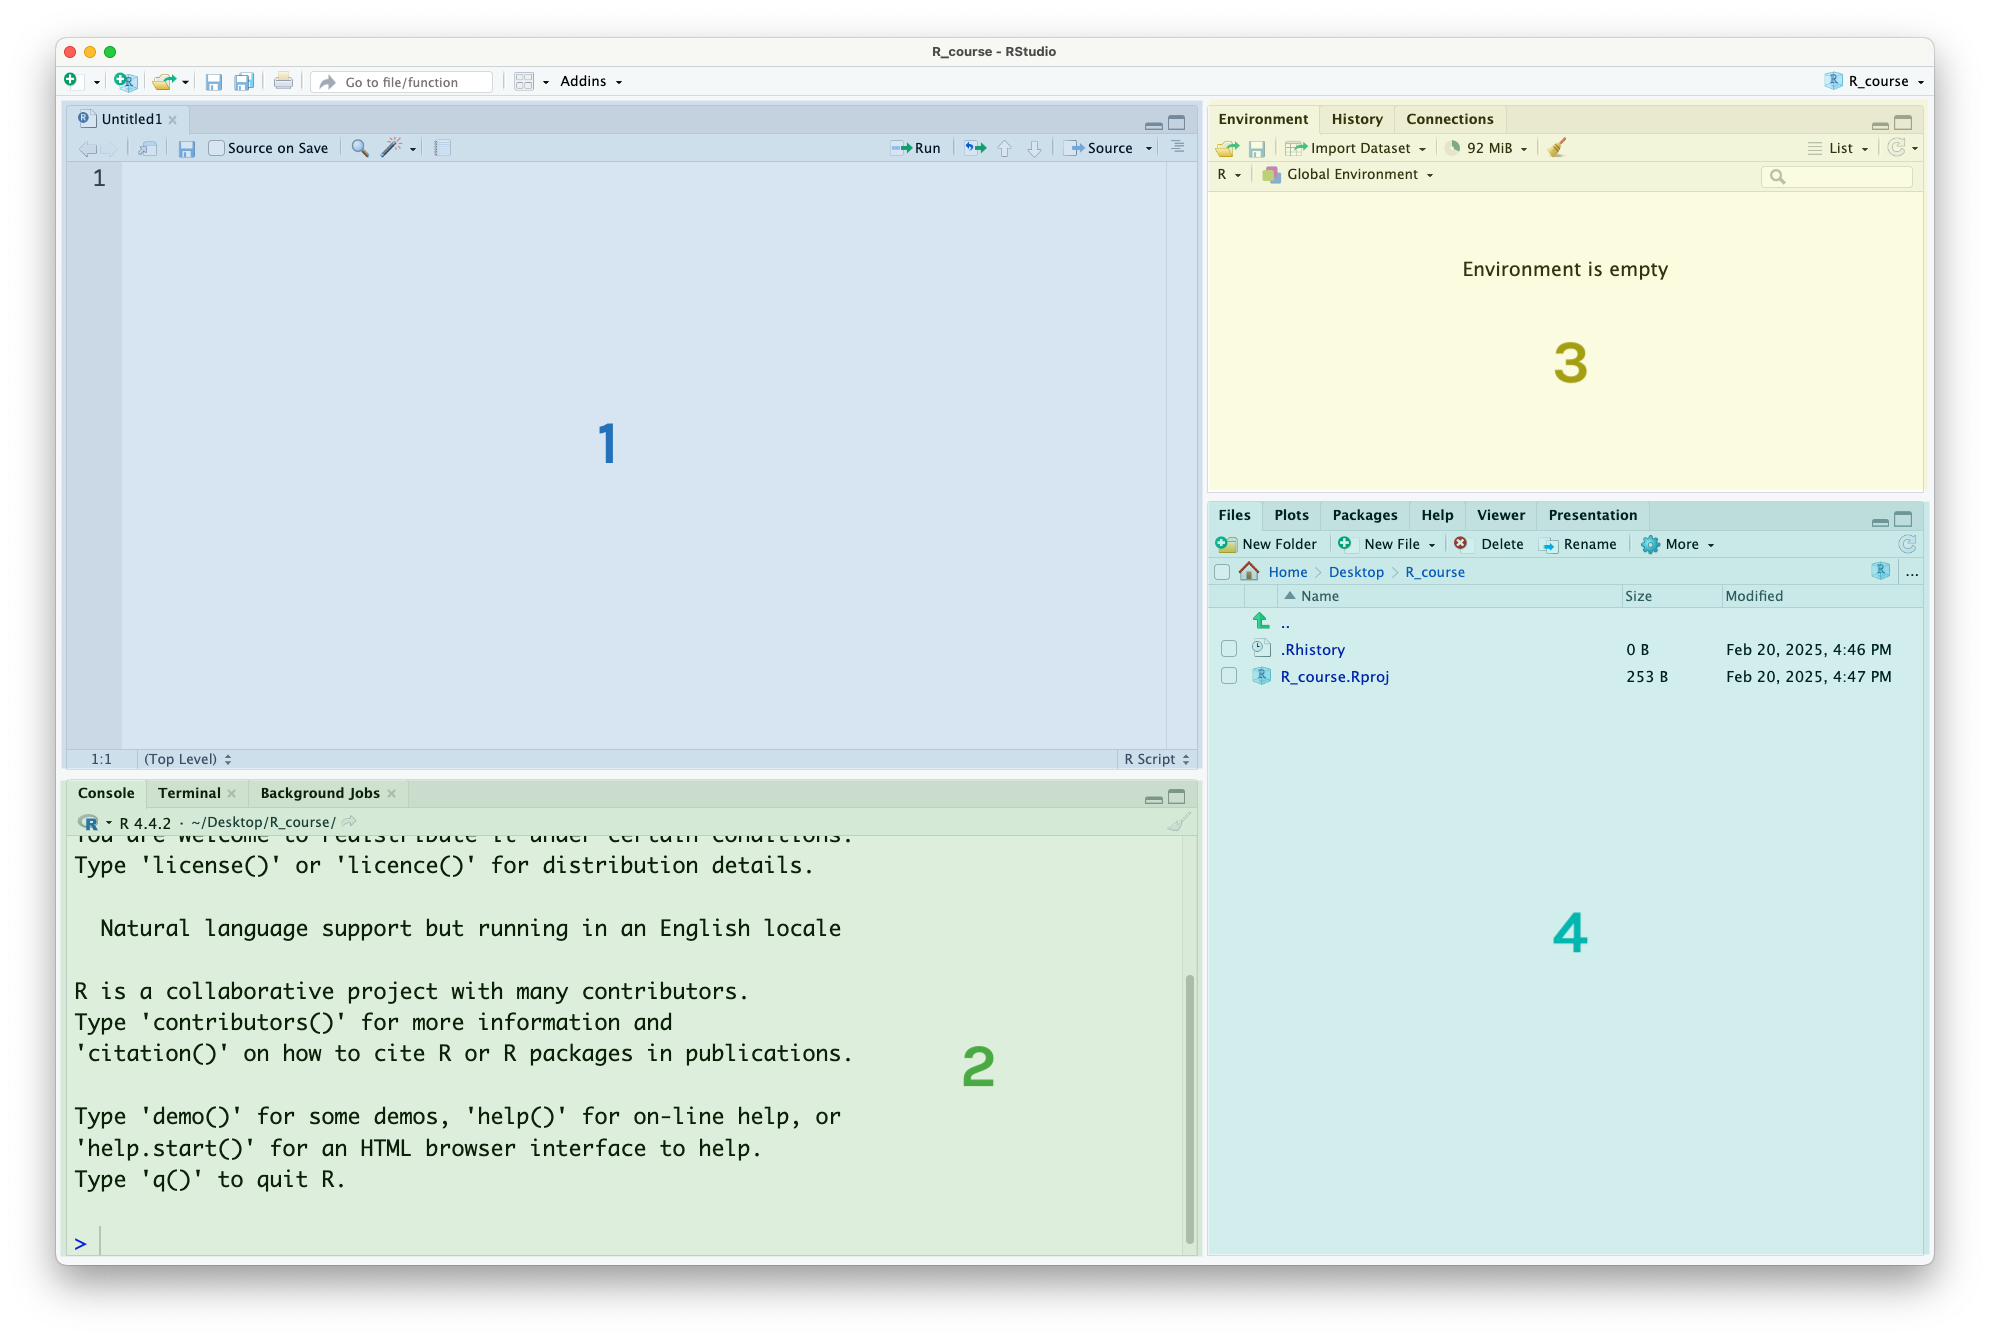Open More options in Files pane
Viewport: 1990px width, 1339px height.
click(x=1677, y=544)
